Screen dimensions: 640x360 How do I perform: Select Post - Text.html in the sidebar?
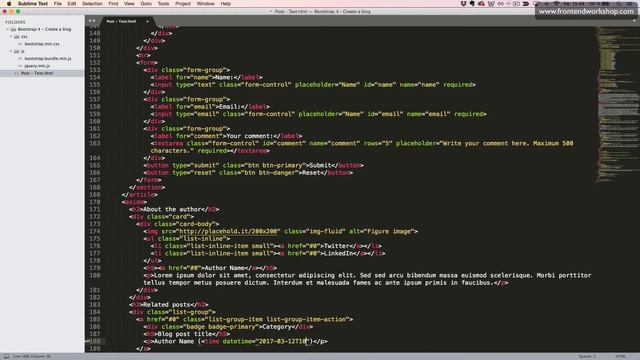pyautogui.click(x=37, y=73)
